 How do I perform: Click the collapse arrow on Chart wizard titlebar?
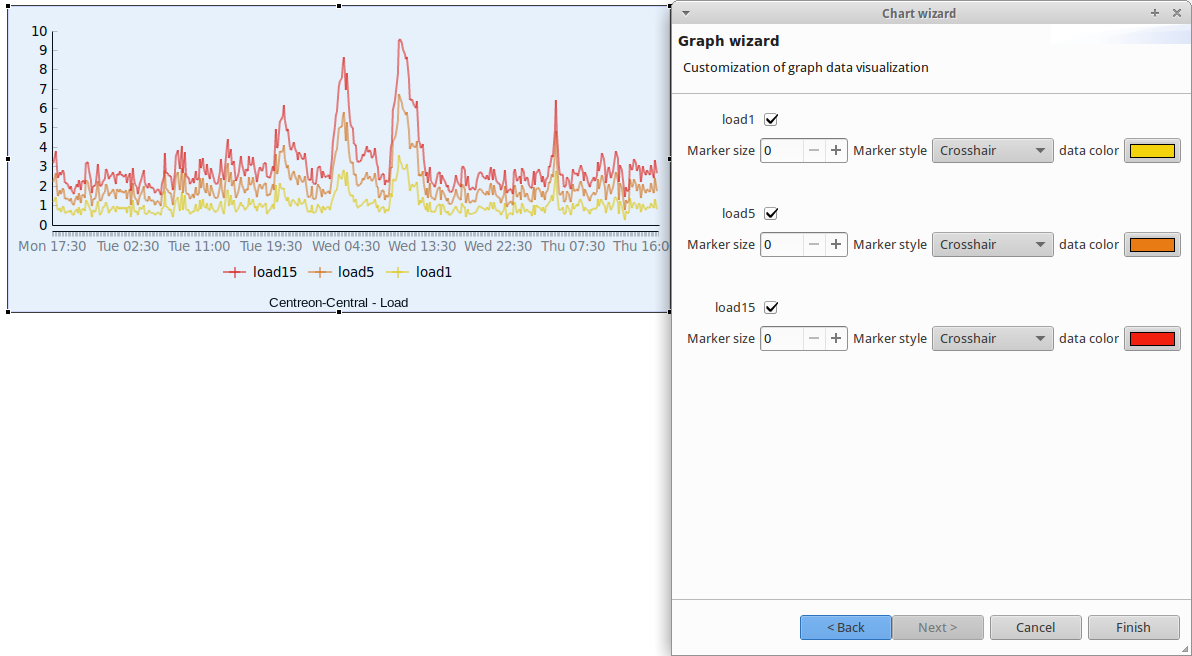coord(684,13)
